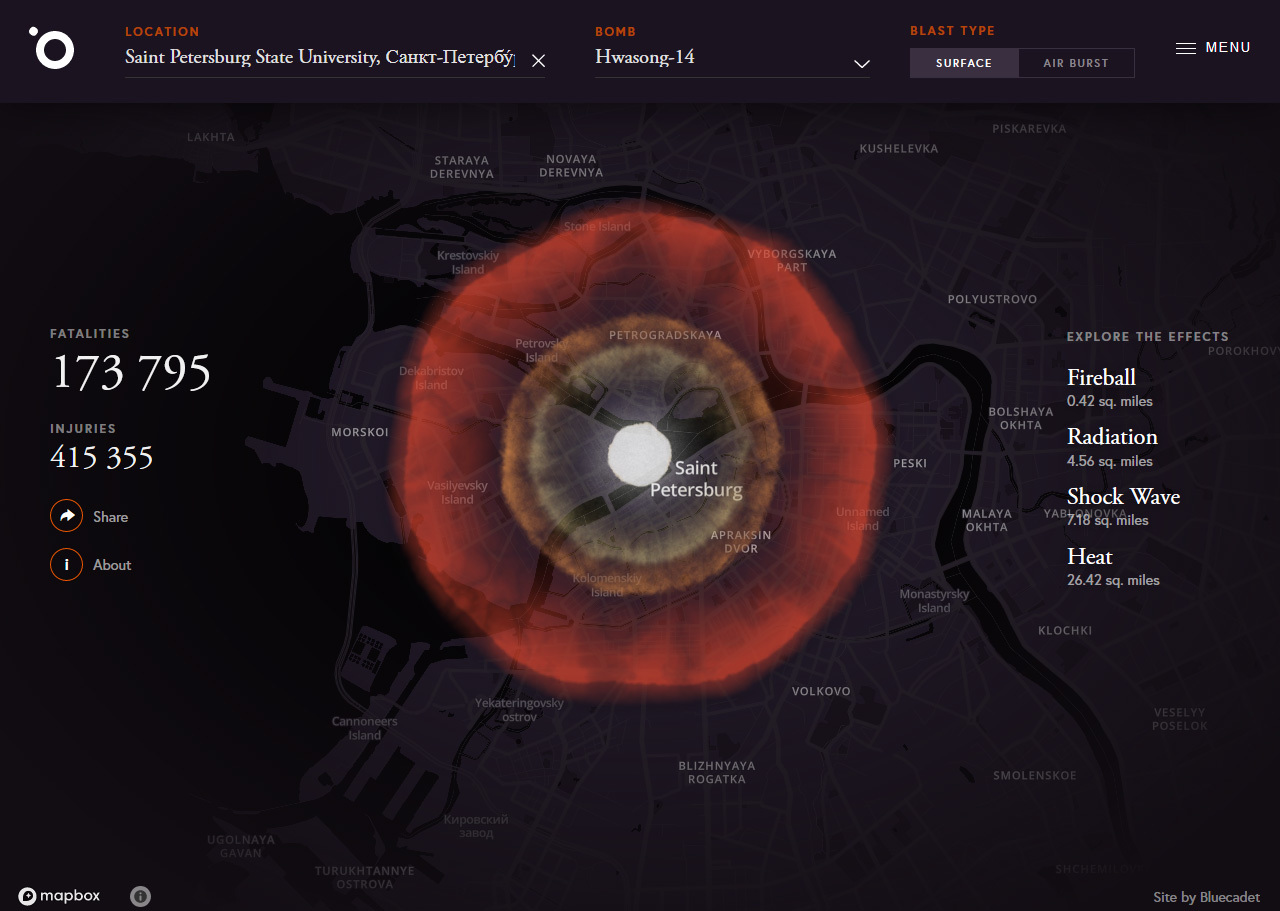The width and height of the screenshot is (1280, 911).
Task: Click the Mapbox logo
Action: coord(59,896)
